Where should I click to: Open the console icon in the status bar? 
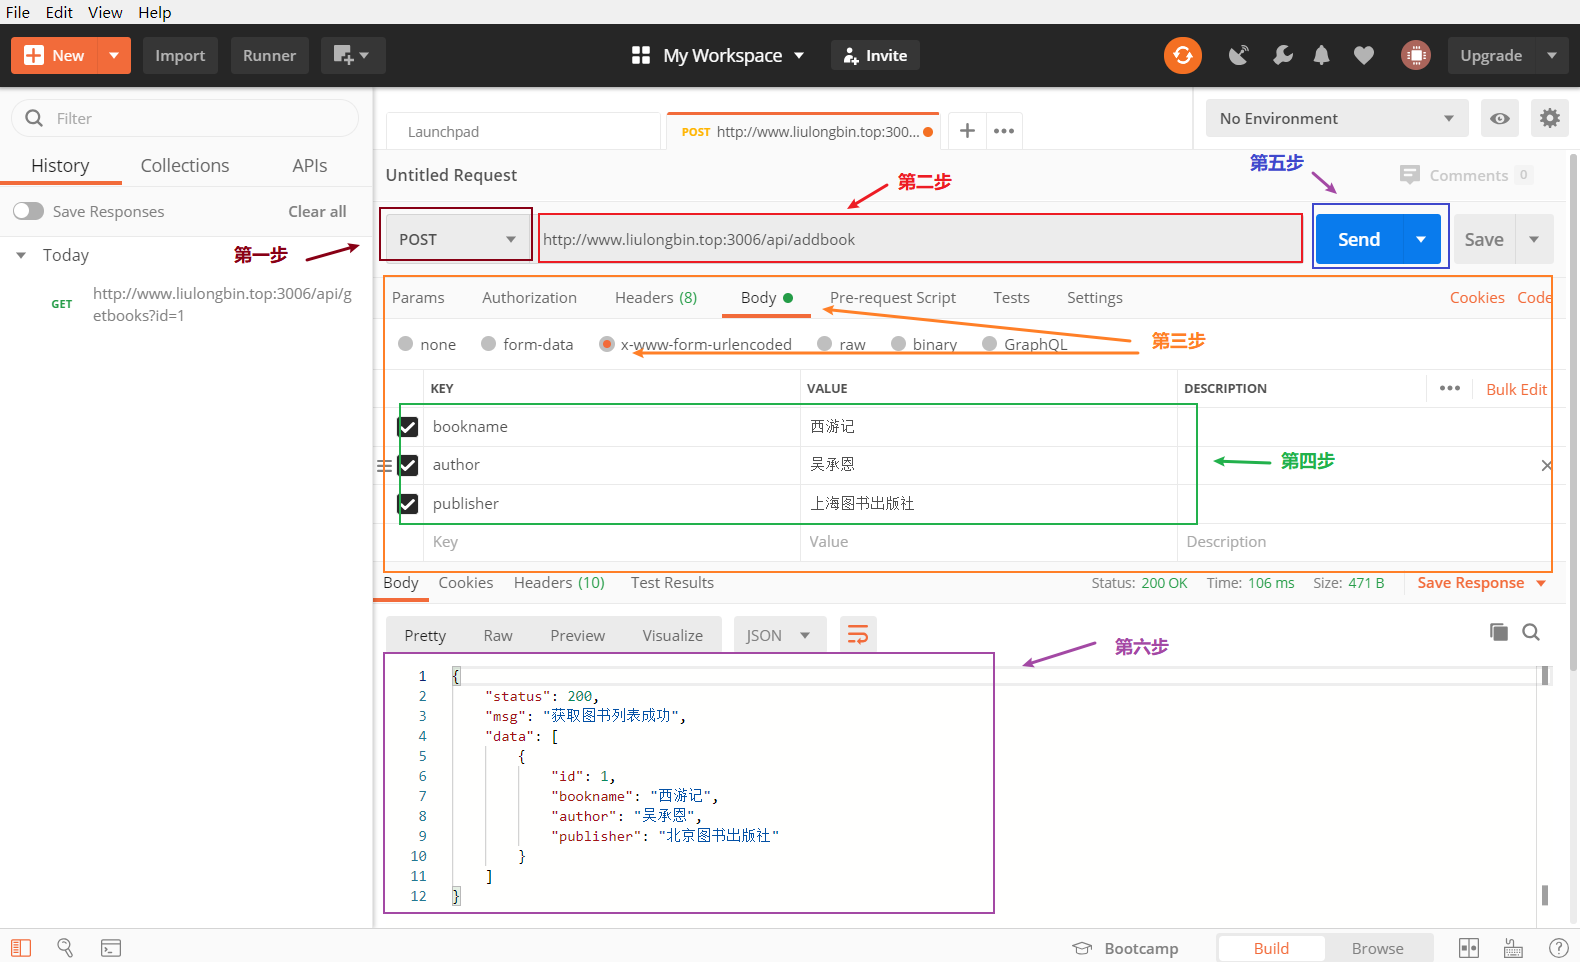(111, 948)
